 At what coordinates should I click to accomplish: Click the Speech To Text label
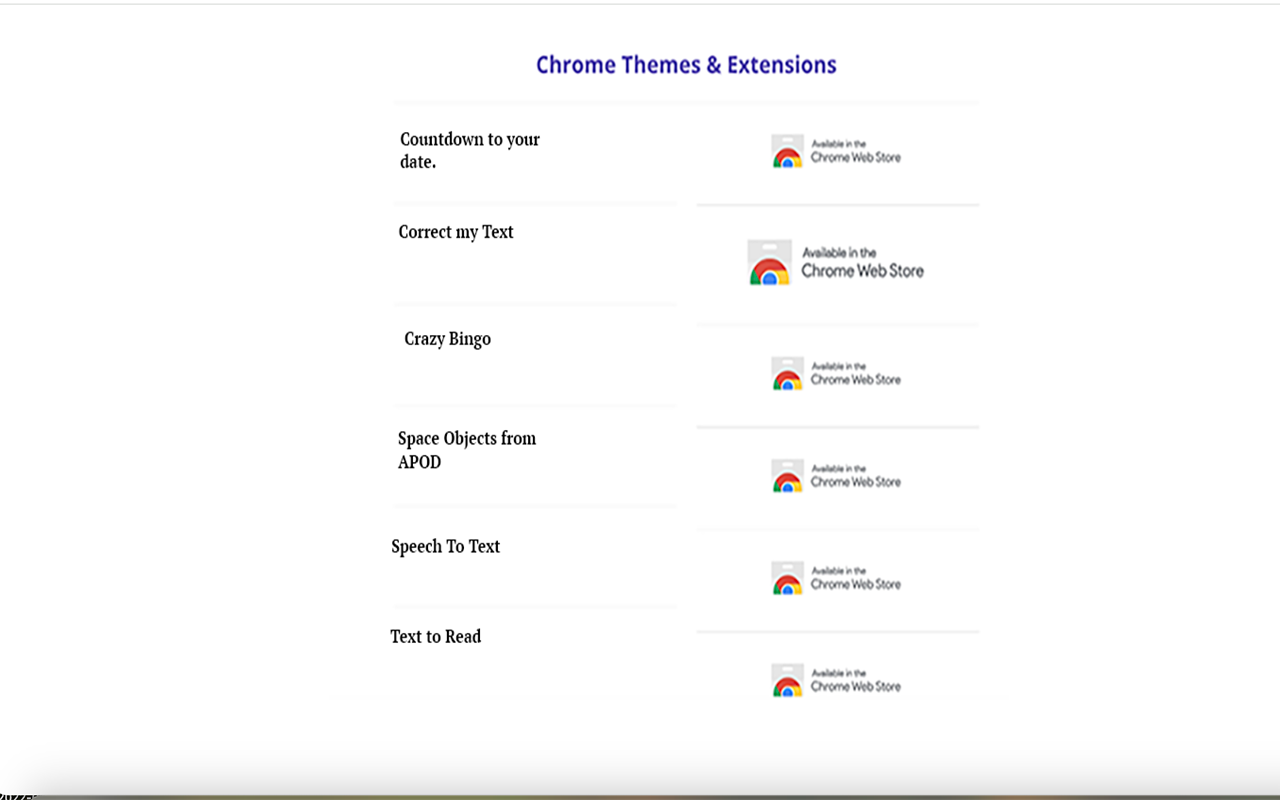click(446, 546)
